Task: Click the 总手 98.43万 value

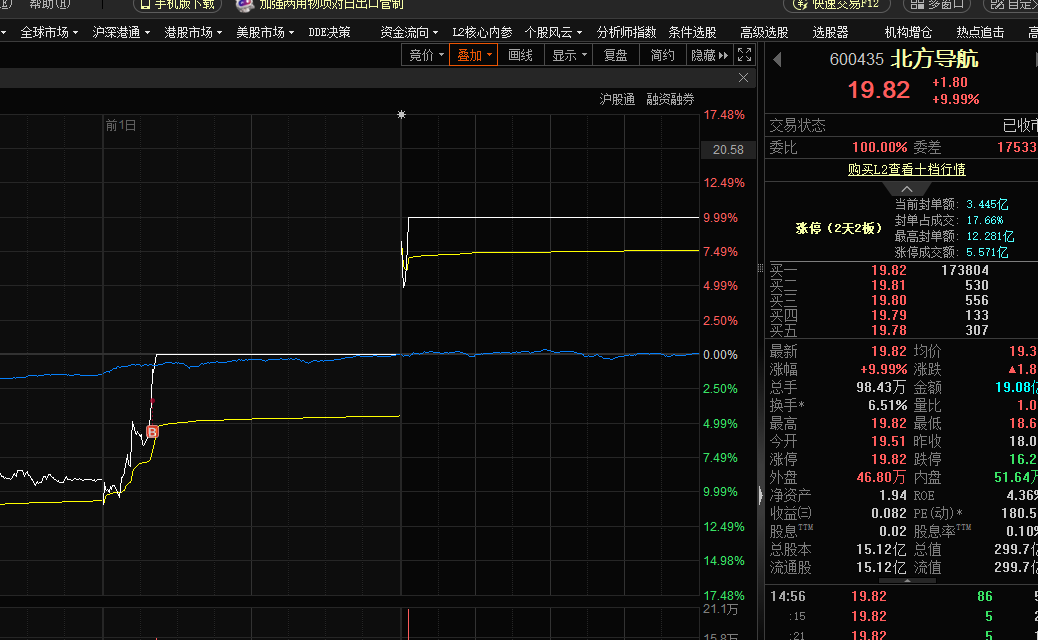Action: click(881, 387)
